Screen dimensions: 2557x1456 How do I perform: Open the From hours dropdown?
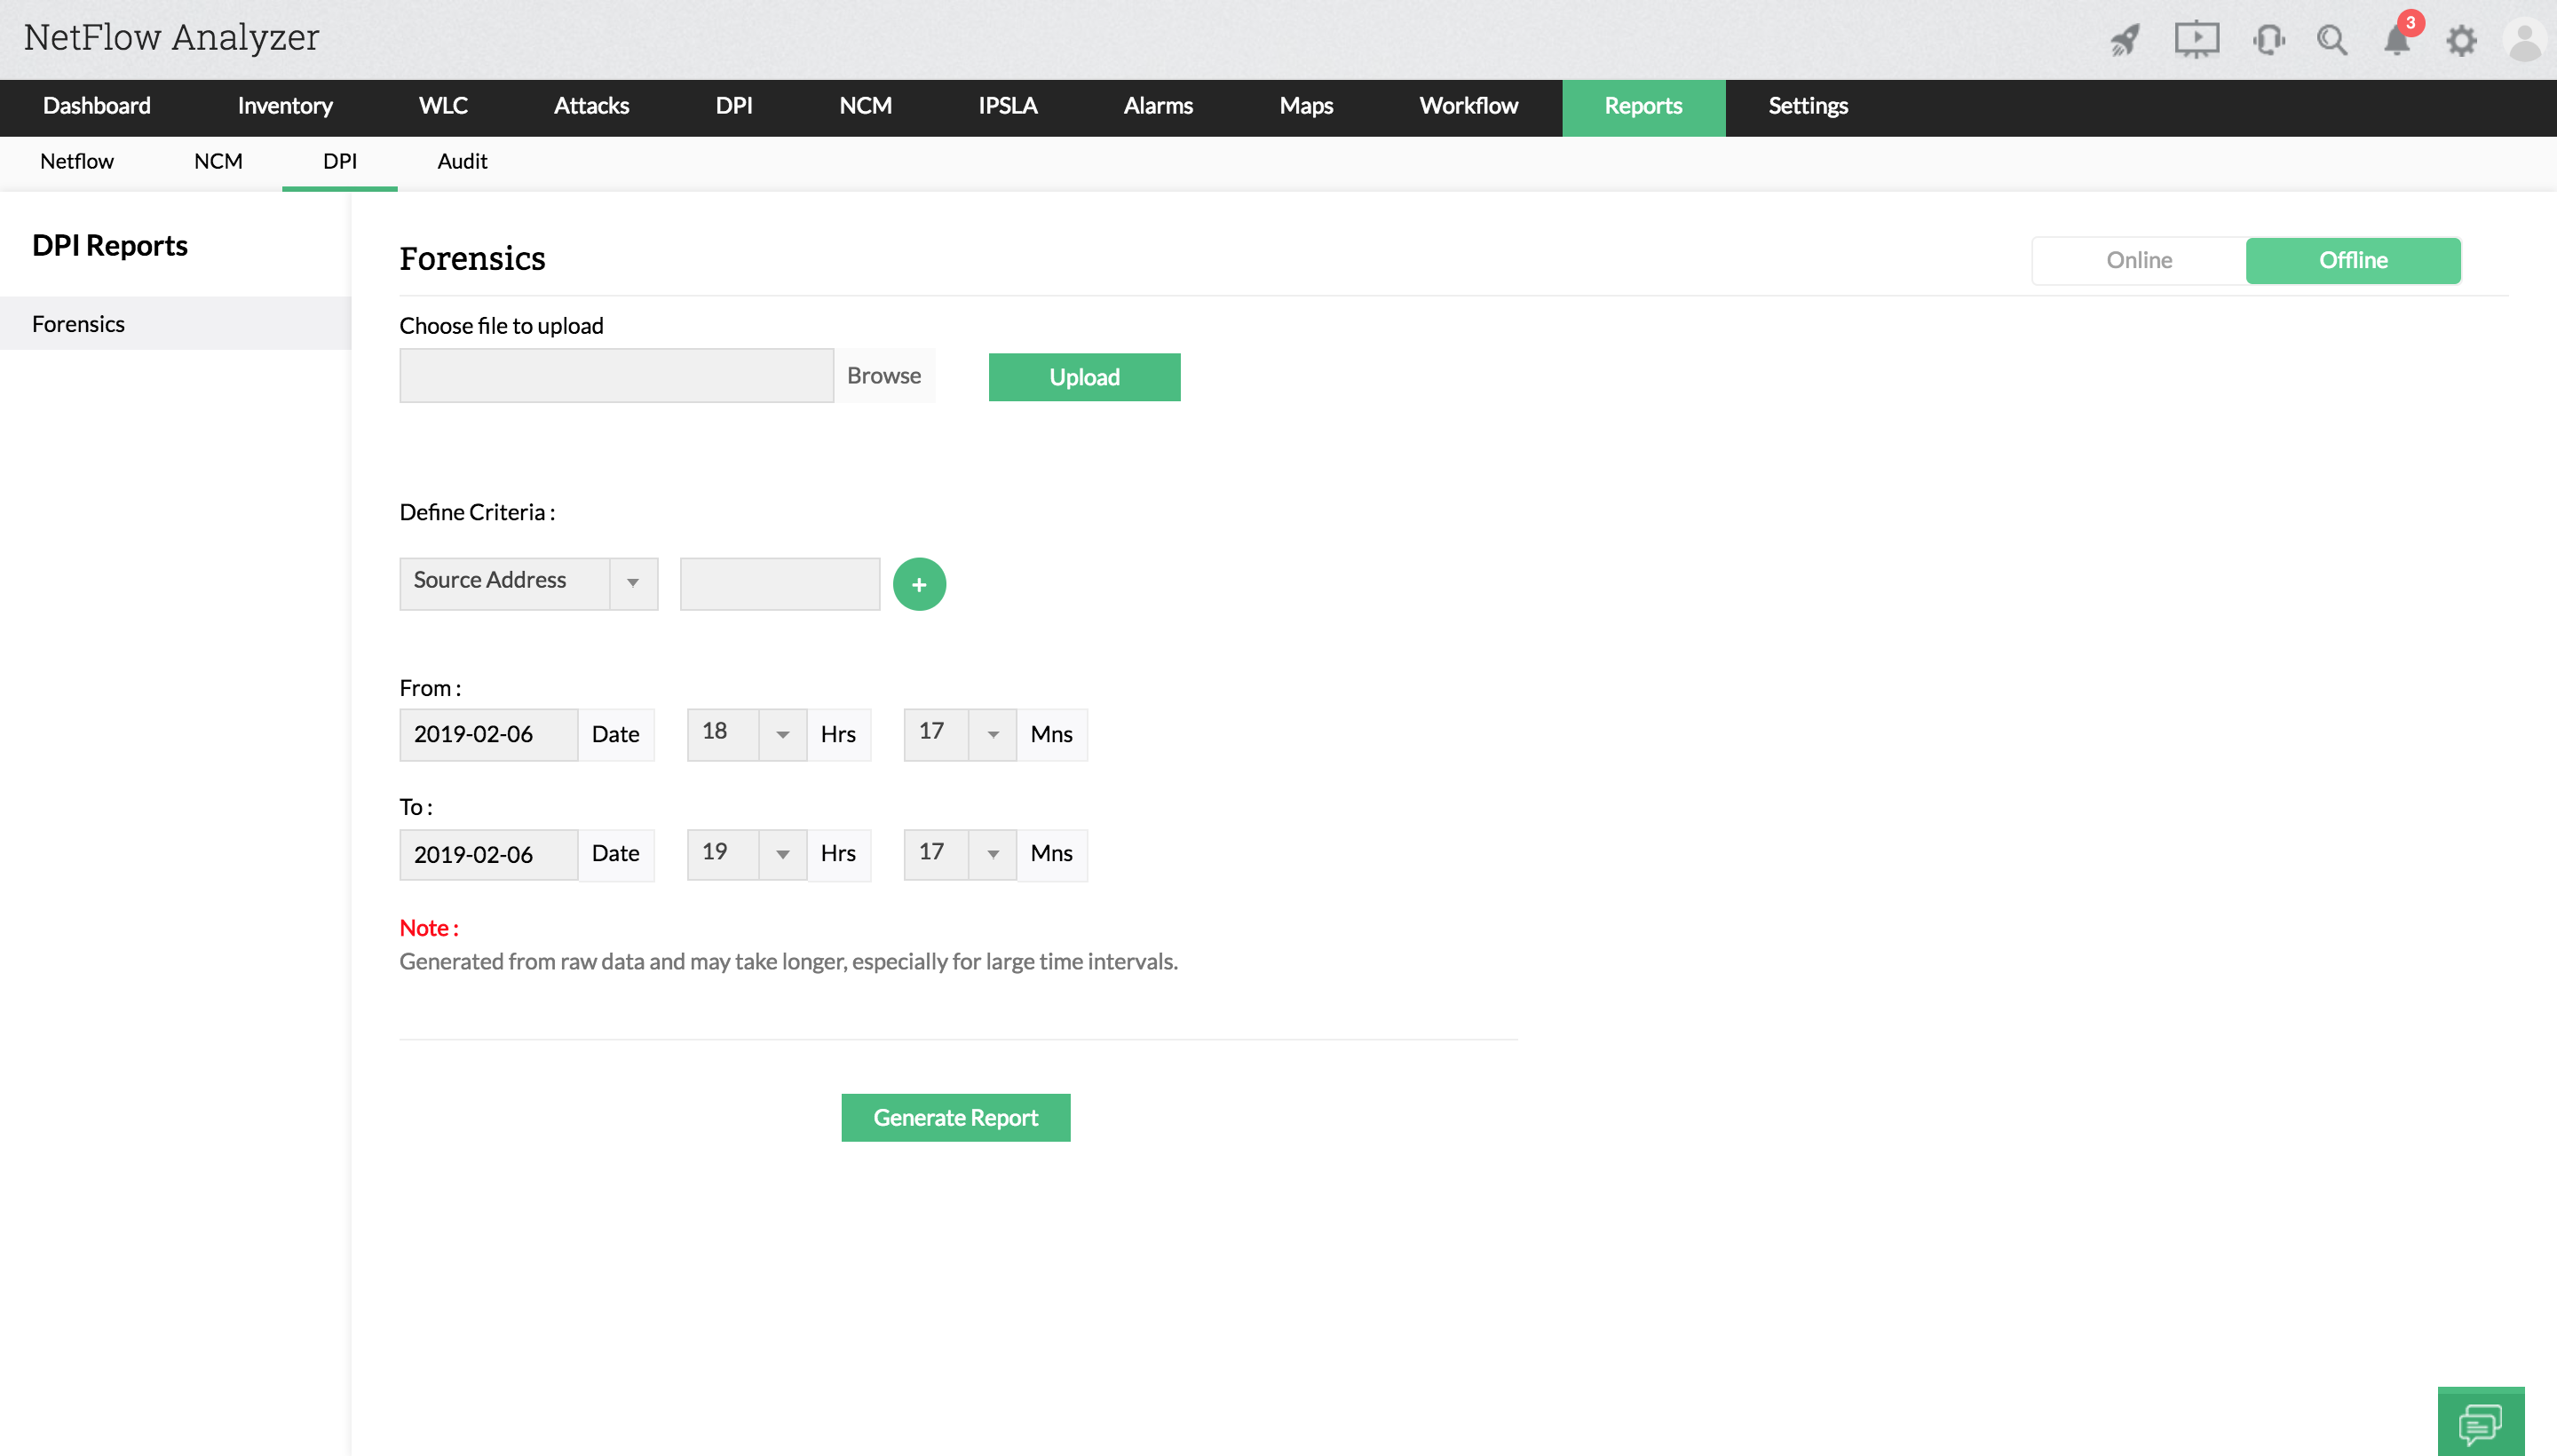click(782, 734)
